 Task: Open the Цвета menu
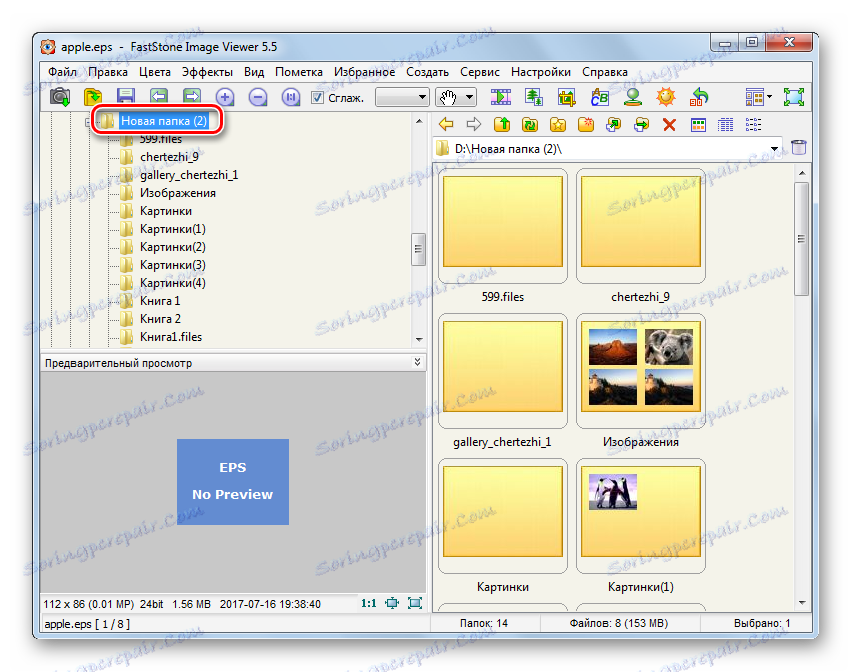[155, 72]
